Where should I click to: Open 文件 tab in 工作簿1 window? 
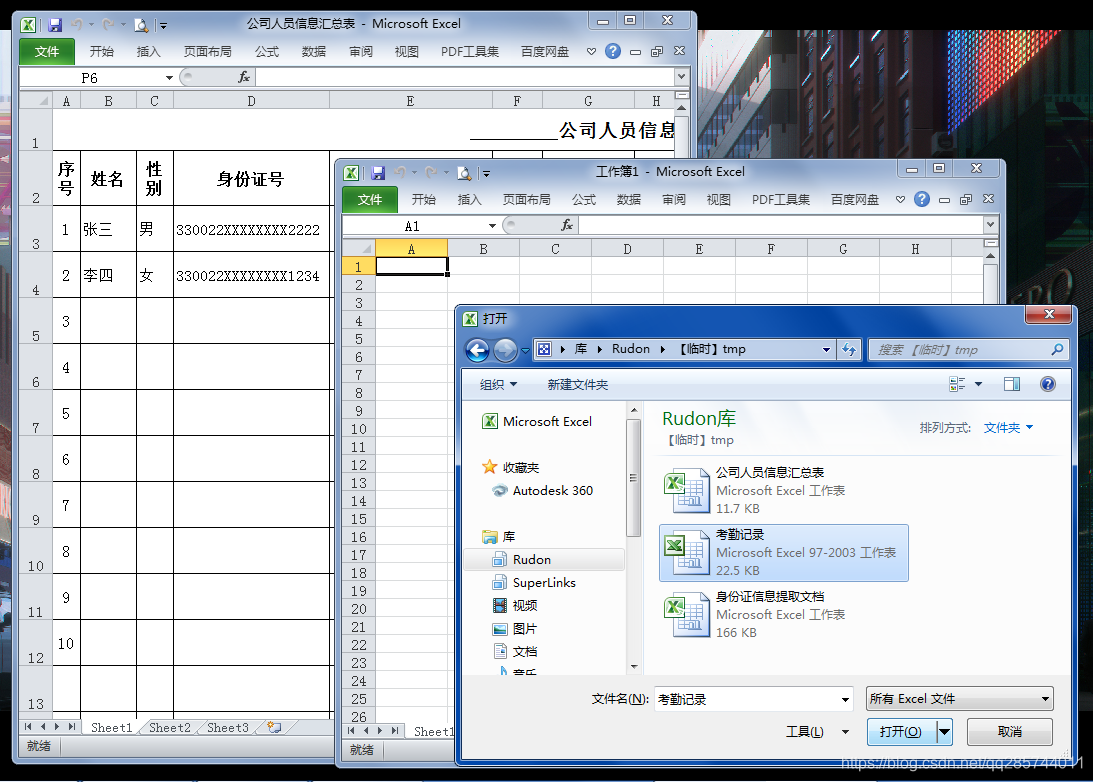pos(369,199)
